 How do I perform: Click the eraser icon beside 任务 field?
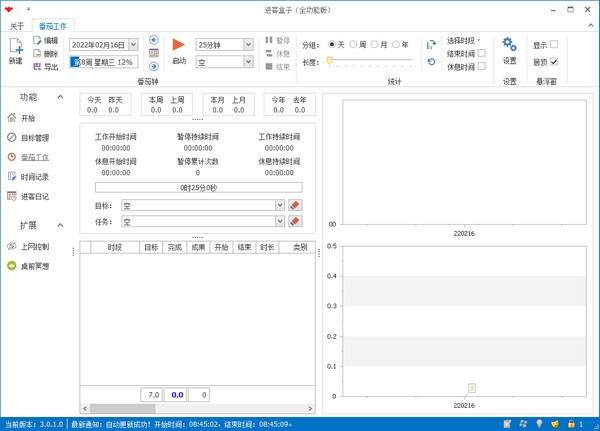point(295,221)
